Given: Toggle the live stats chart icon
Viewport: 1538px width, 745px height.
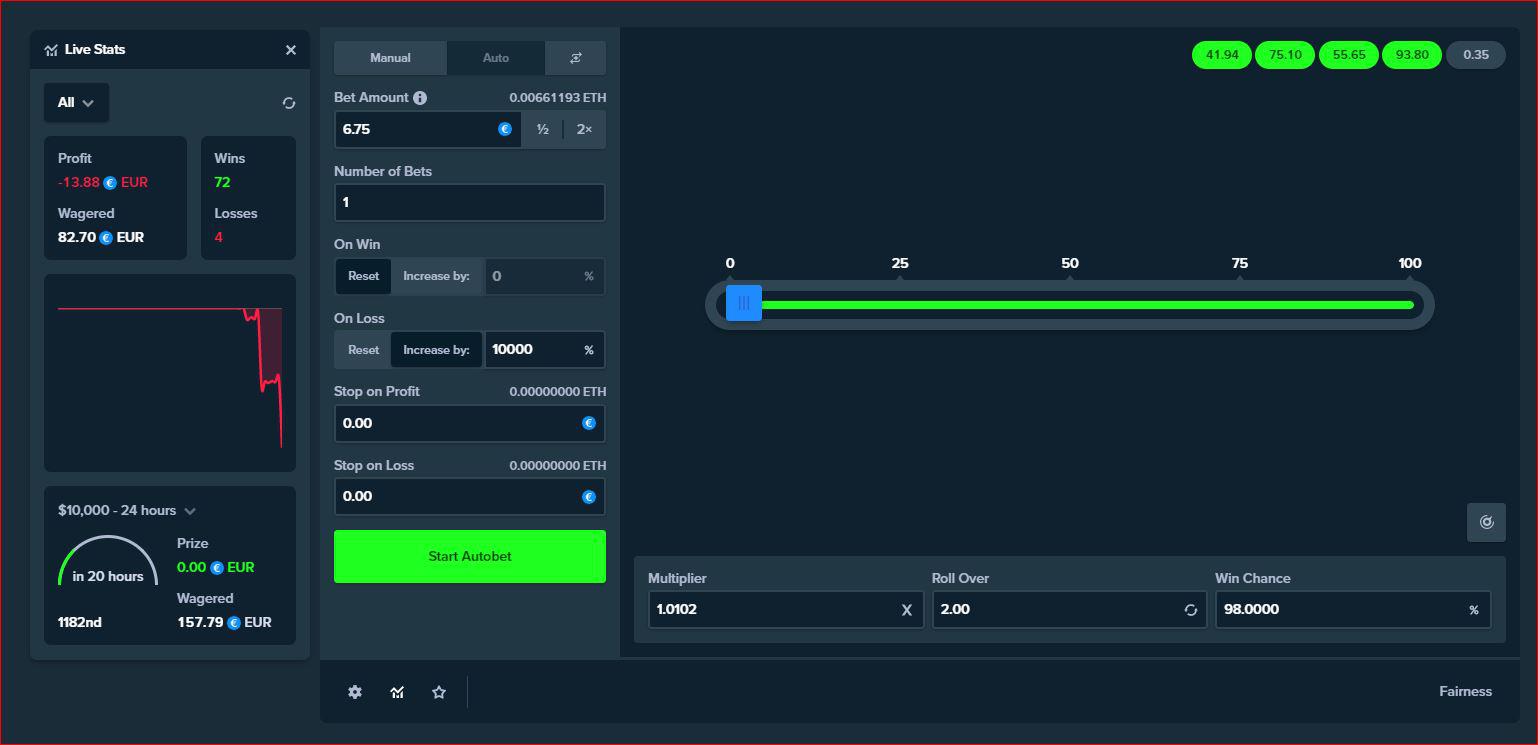Looking at the screenshot, I should 397,692.
